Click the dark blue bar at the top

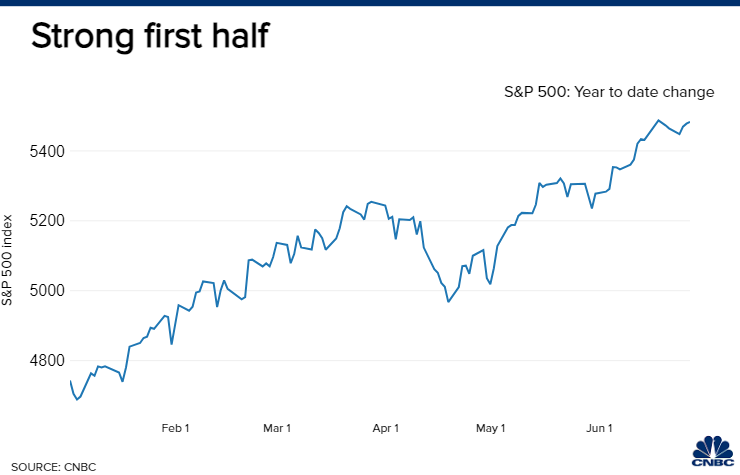[370, 4]
